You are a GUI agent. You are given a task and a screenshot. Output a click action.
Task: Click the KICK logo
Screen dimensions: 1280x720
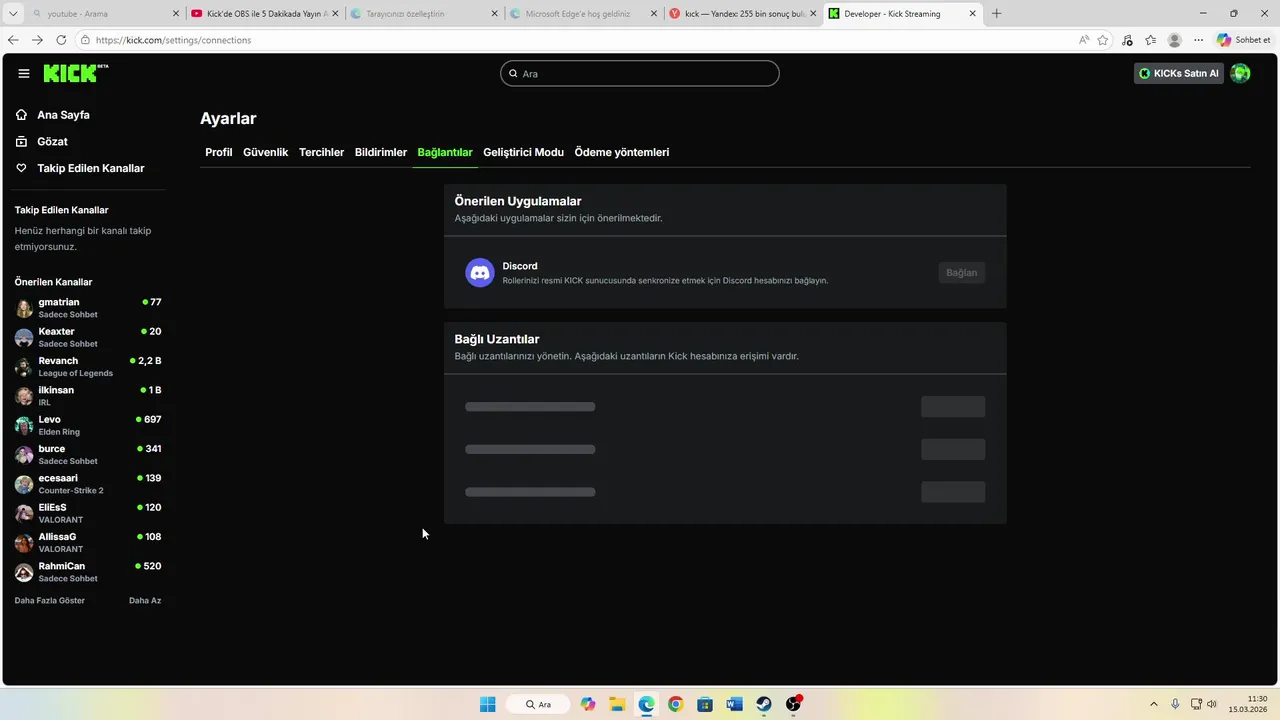[x=75, y=73]
